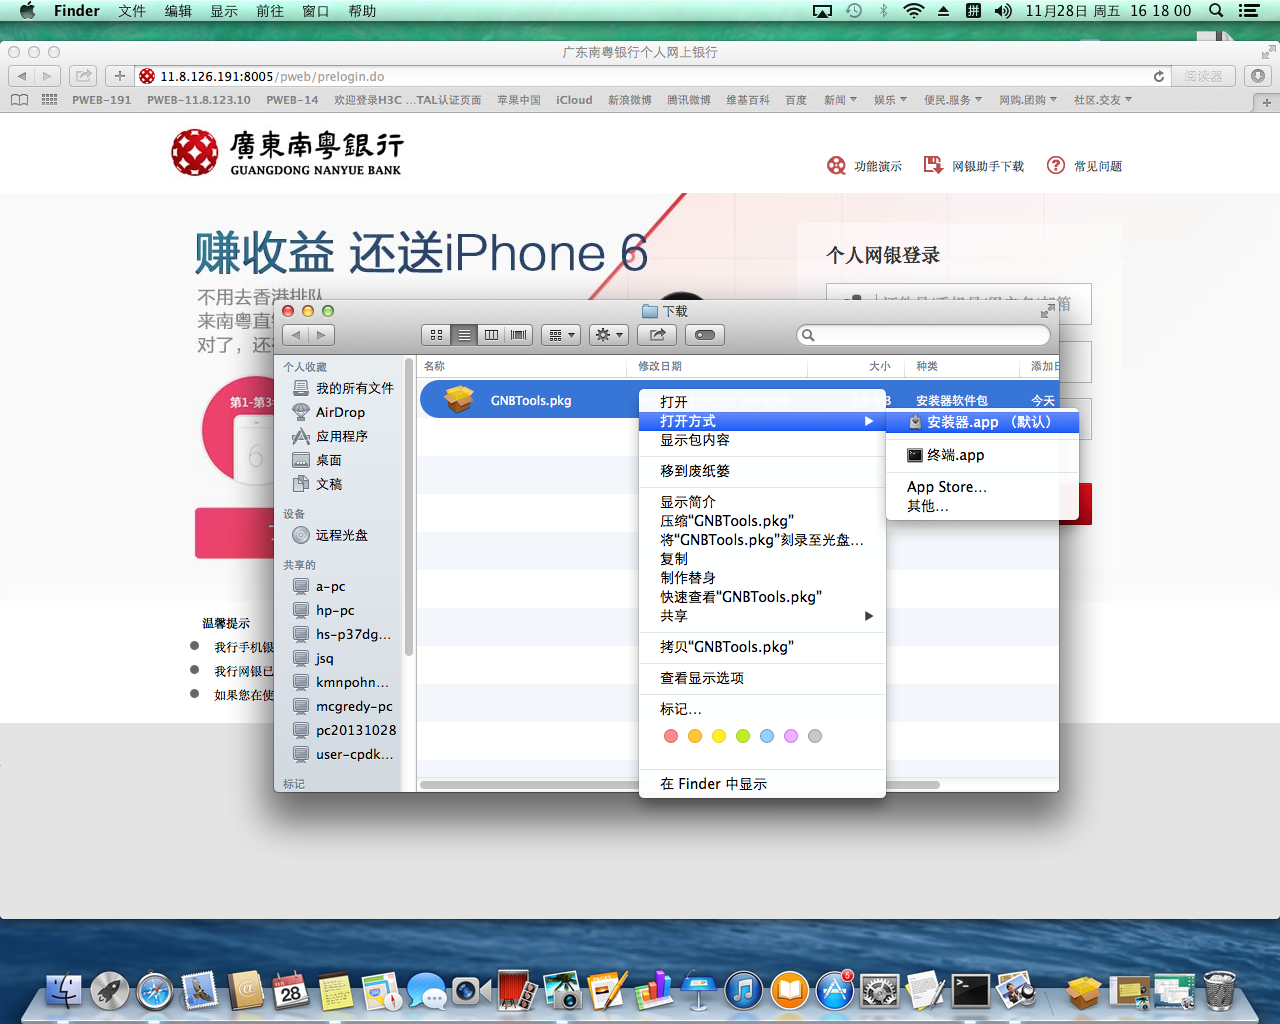Select 安装器.app (默认) in submenu
The height and width of the screenshot is (1024, 1280).
point(982,422)
